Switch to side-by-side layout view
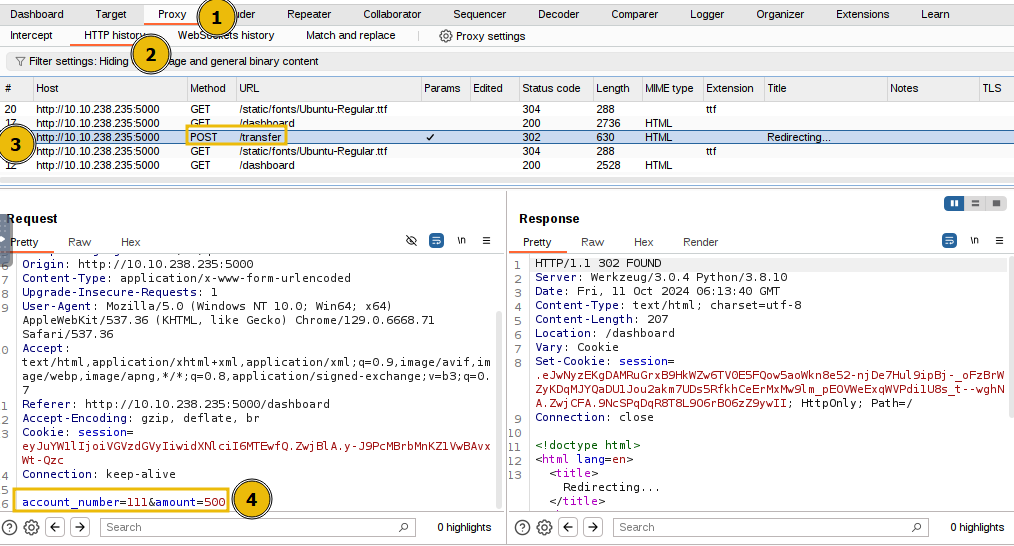The image size is (1014, 546). click(954, 204)
